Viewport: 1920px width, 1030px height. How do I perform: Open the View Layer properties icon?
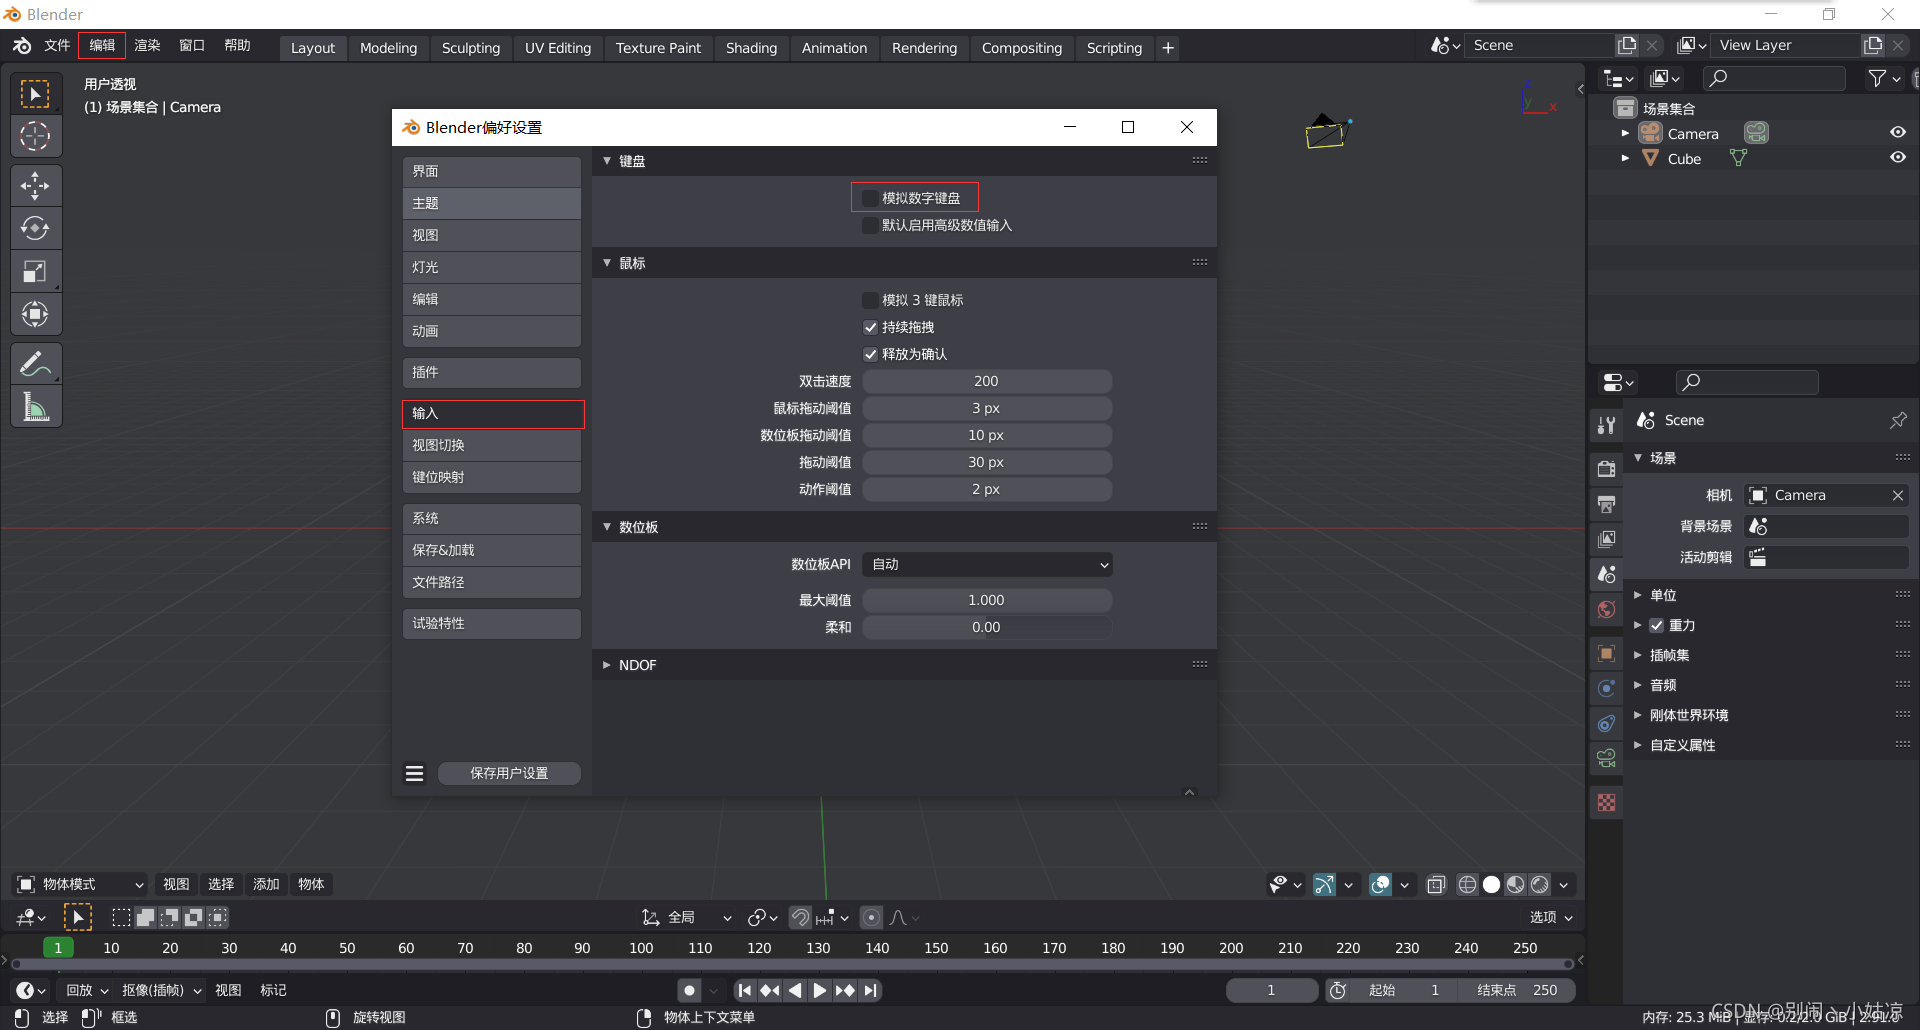(1606, 539)
